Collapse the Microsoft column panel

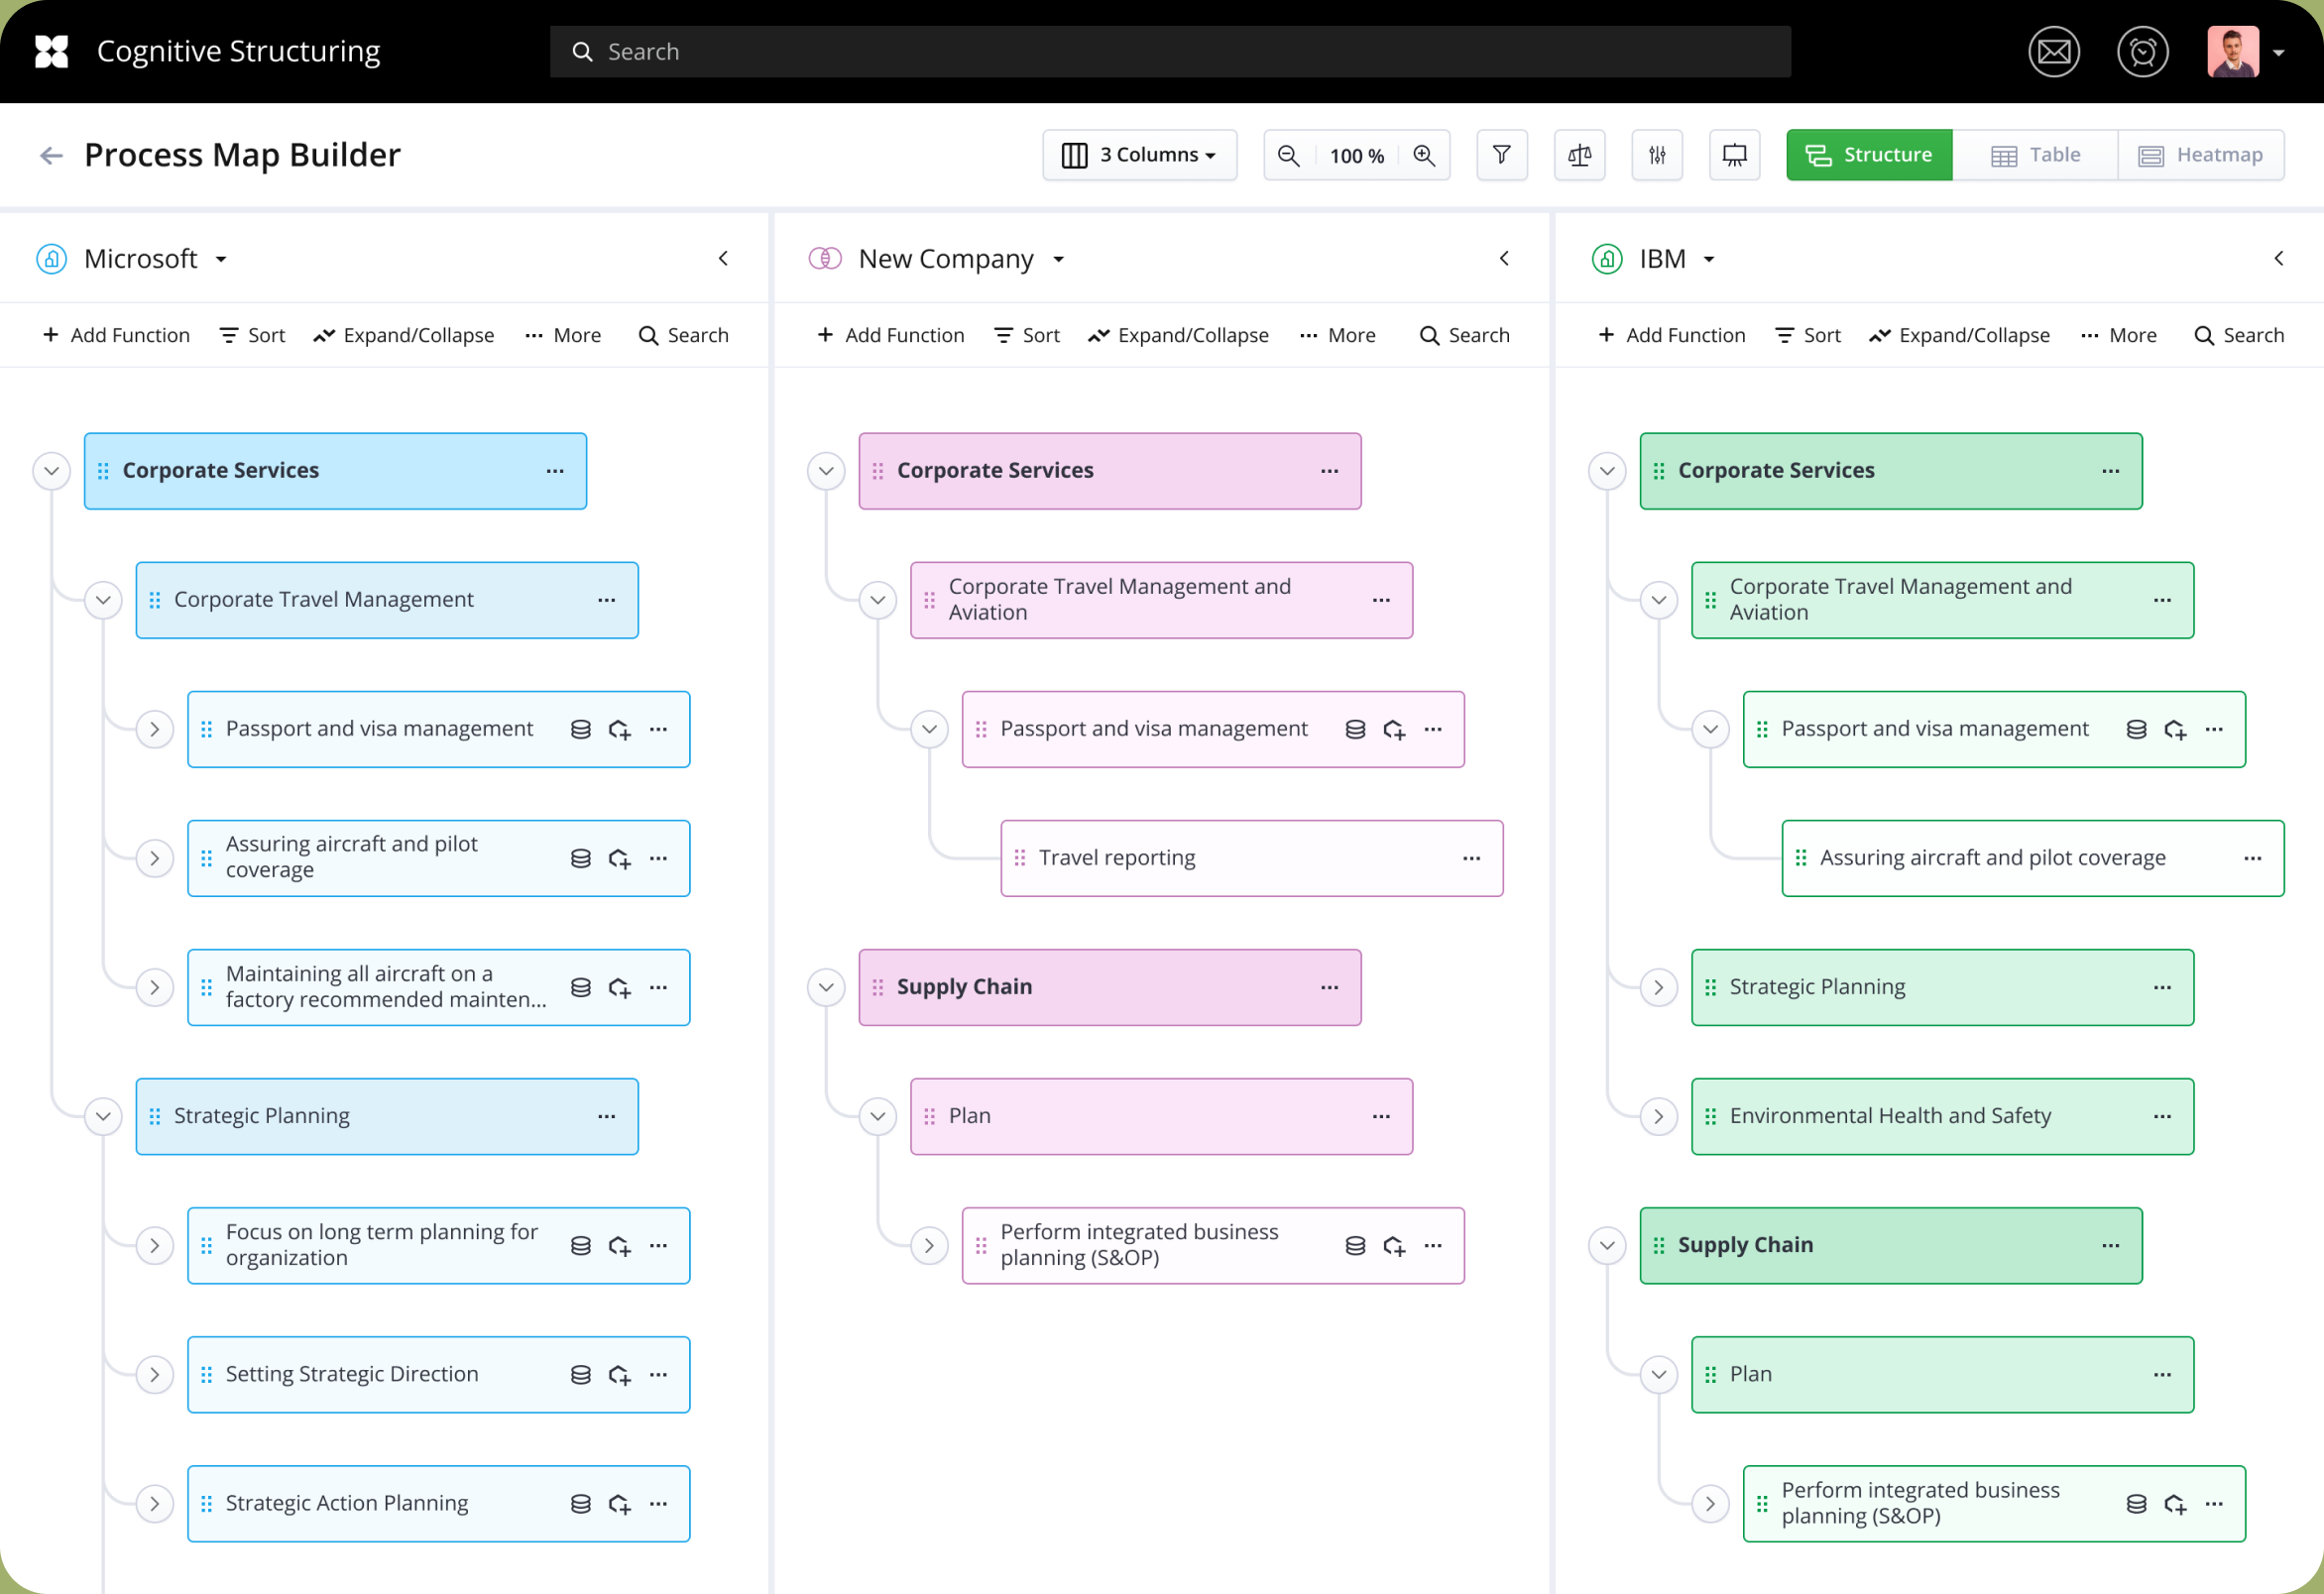[x=724, y=259]
